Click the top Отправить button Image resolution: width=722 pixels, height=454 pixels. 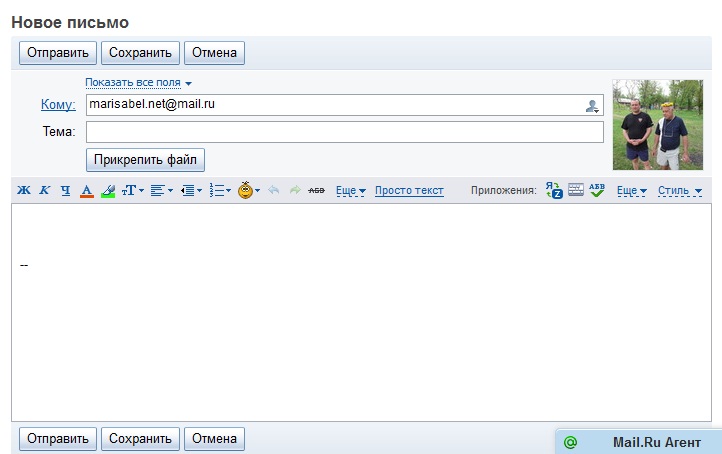57,52
